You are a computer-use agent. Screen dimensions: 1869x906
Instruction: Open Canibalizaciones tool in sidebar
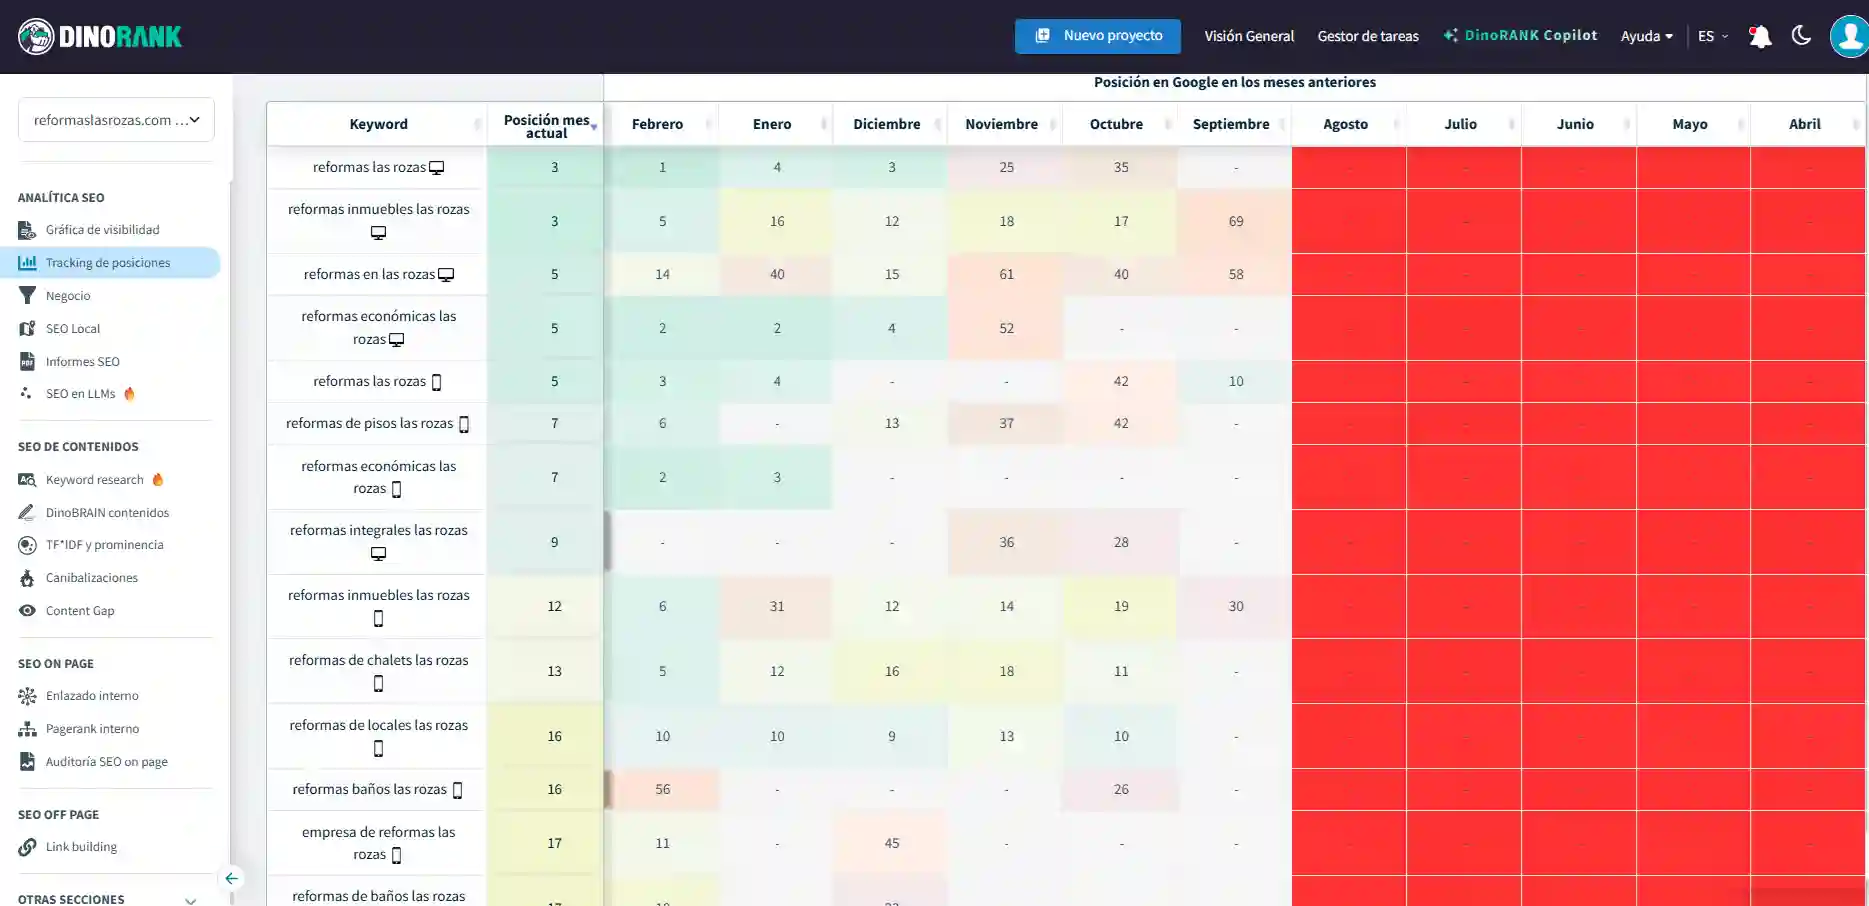[x=91, y=578]
